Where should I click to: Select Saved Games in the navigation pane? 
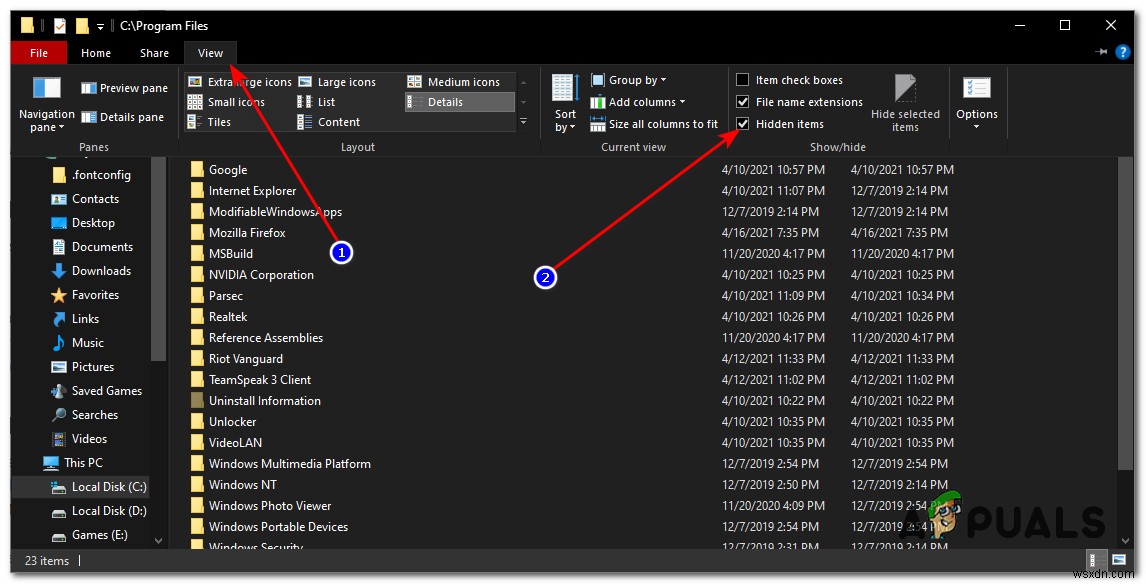click(96, 391)
